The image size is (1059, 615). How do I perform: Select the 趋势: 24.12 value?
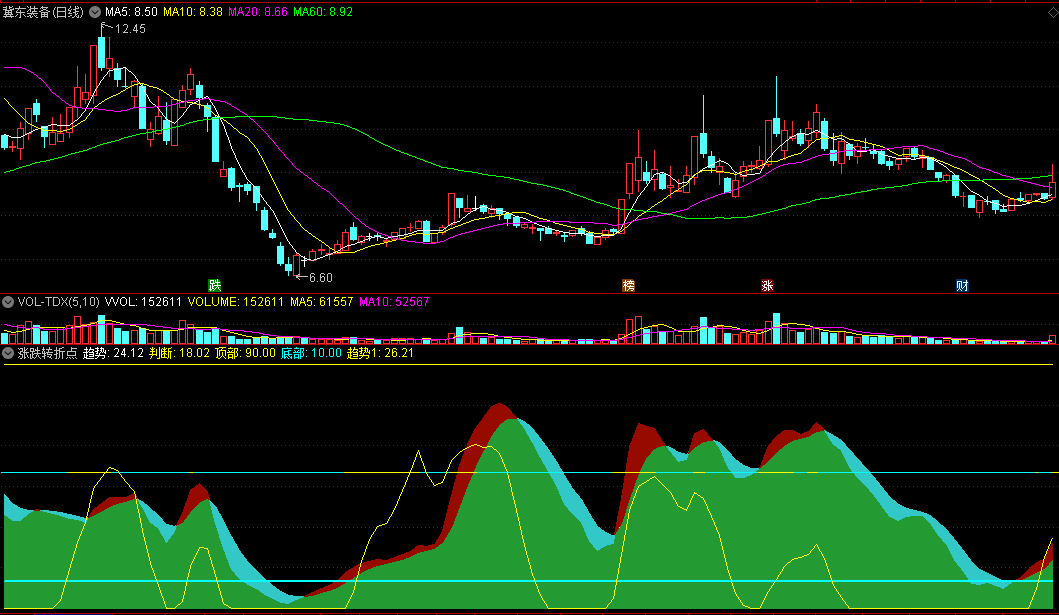click(x=113, y=353)
